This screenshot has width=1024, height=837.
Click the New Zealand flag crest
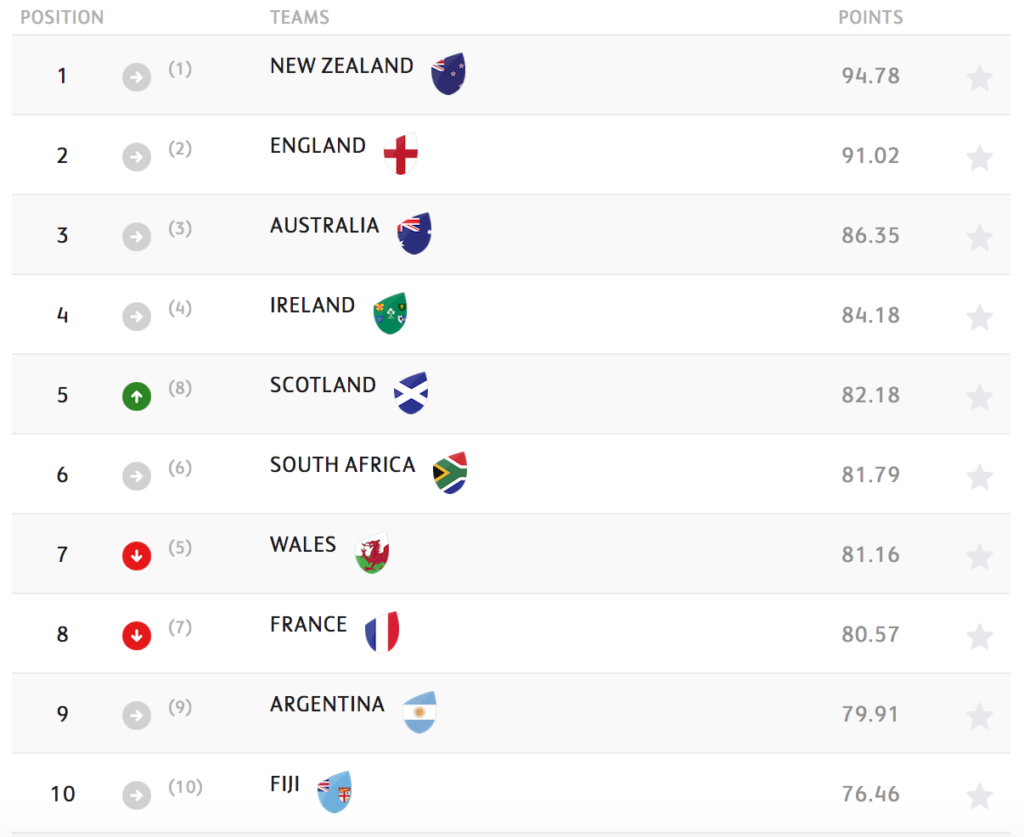(448, 72)
